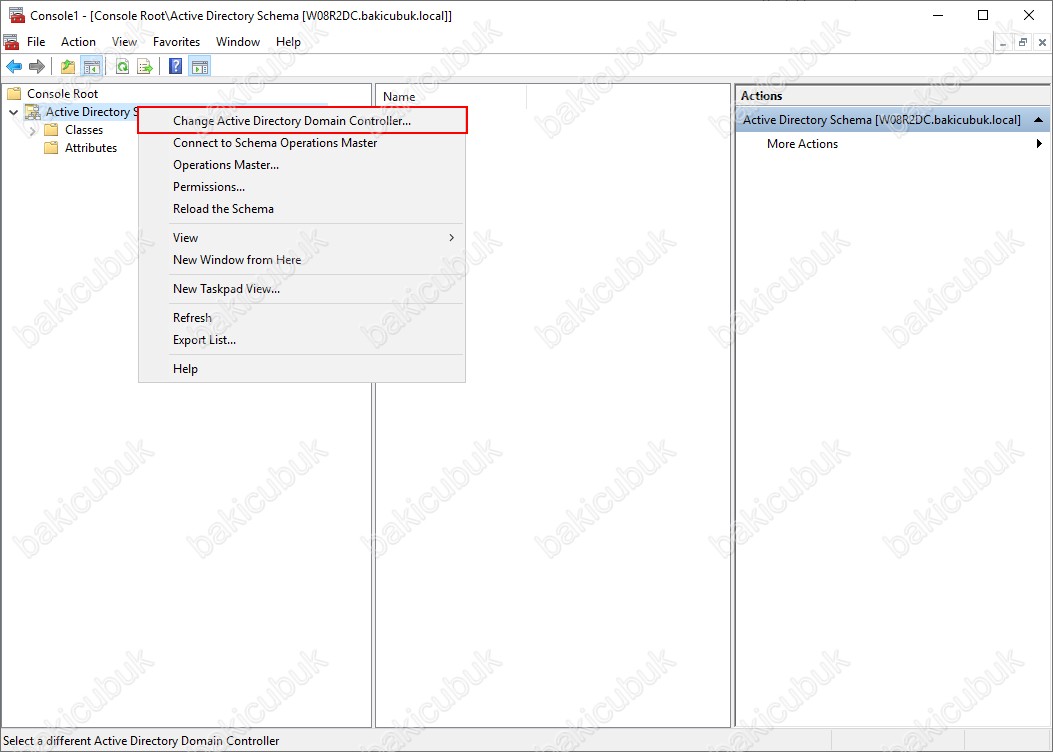This screenshot has height=752, width=1053.
Task: Click Help at bottom of context menu
Action: pos(302,369)
